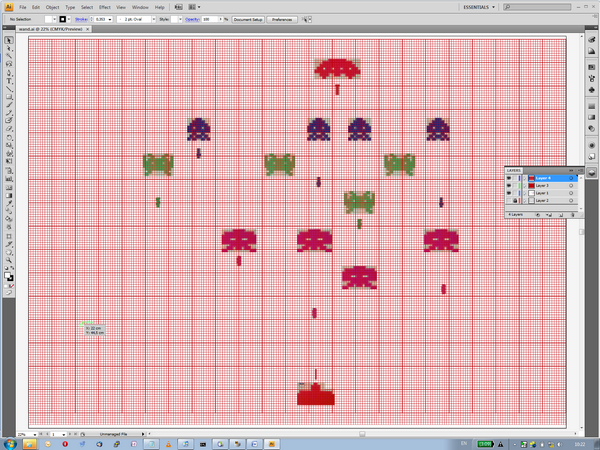
Task: Open the Object menu
Action: pyautogui.click(x=52, y=7)
